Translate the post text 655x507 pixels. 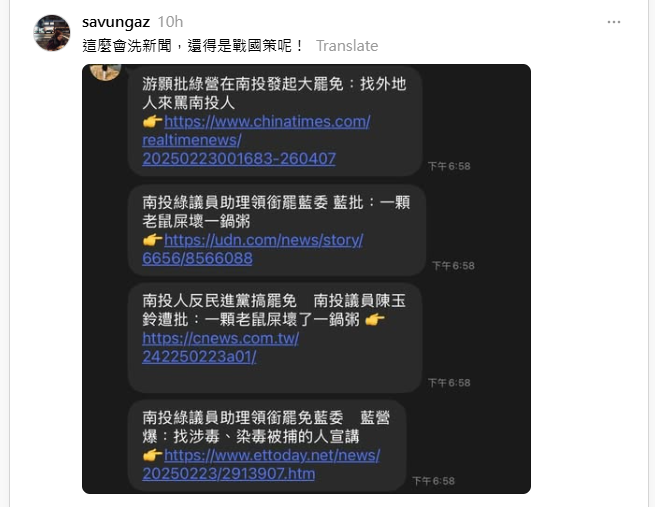coord(347,46)
